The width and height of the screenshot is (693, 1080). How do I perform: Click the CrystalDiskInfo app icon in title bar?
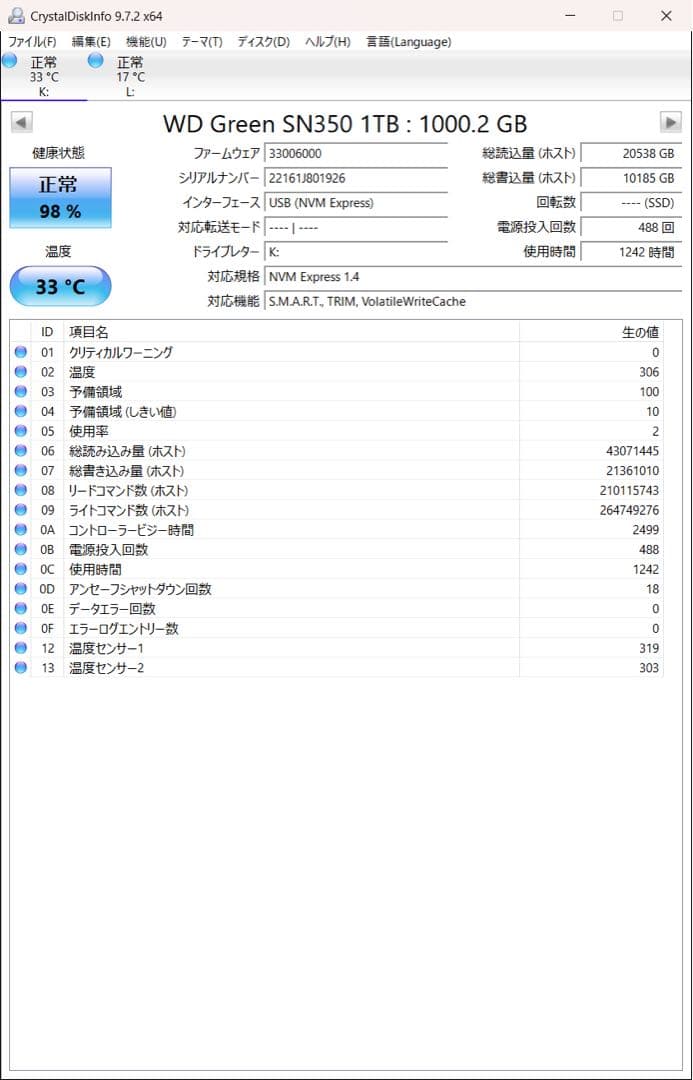[17, 16]
